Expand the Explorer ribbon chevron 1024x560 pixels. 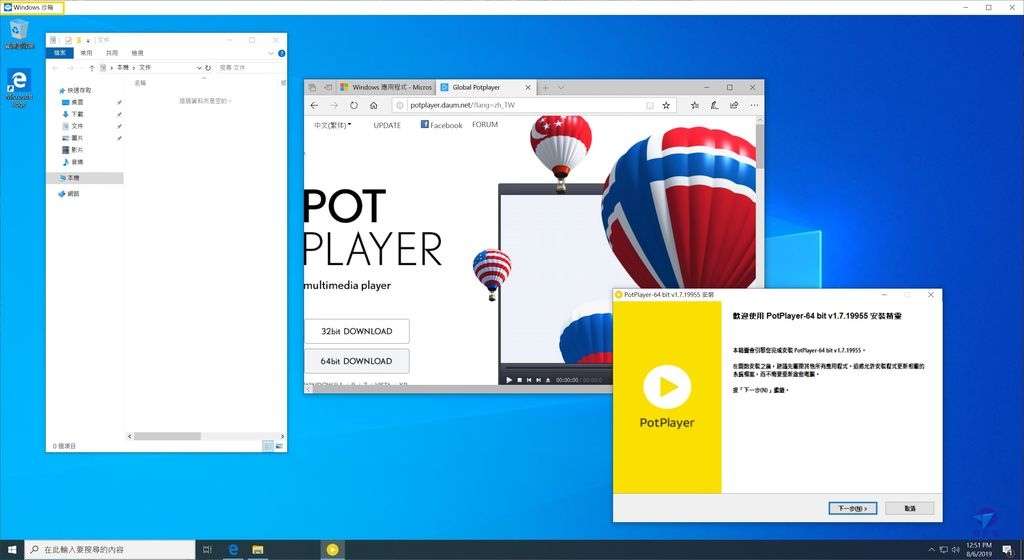click(271, 54)
